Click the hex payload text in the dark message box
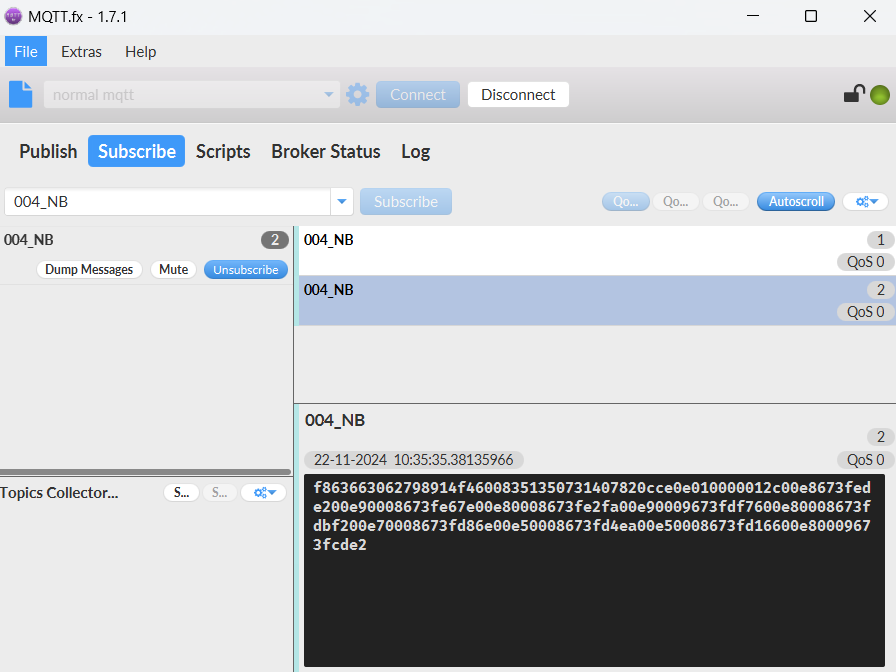This screenshot has width=896, height=672. 592,516
